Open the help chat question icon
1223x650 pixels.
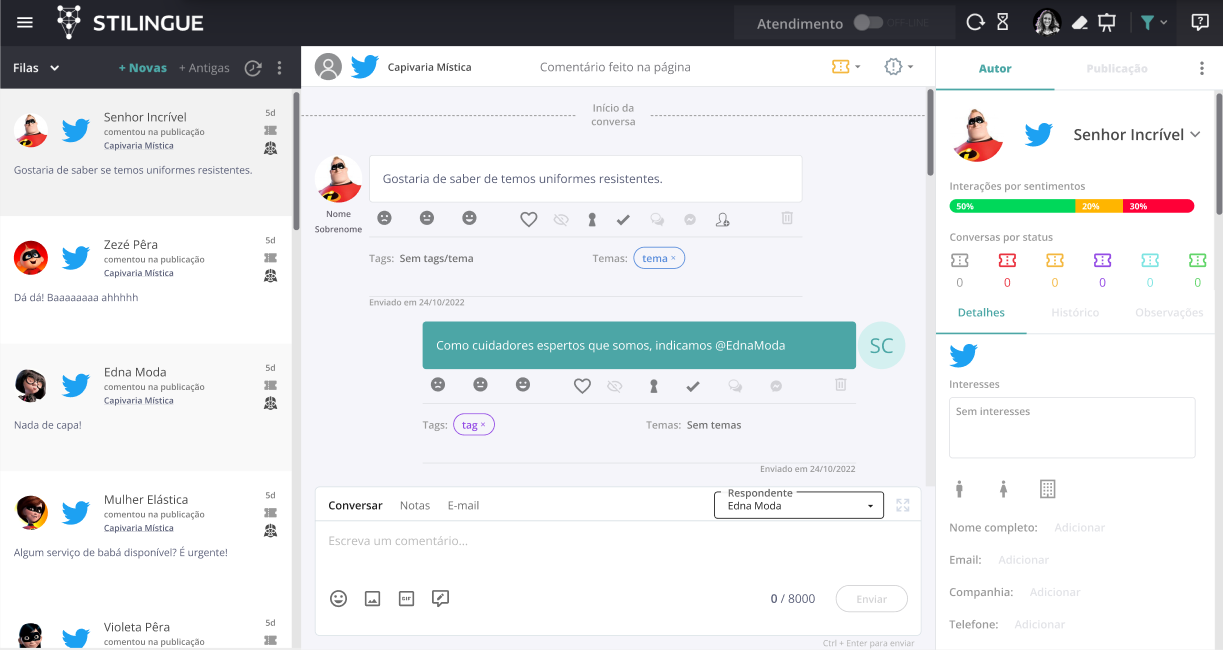pyautogui.click(x=1200, y=22)
